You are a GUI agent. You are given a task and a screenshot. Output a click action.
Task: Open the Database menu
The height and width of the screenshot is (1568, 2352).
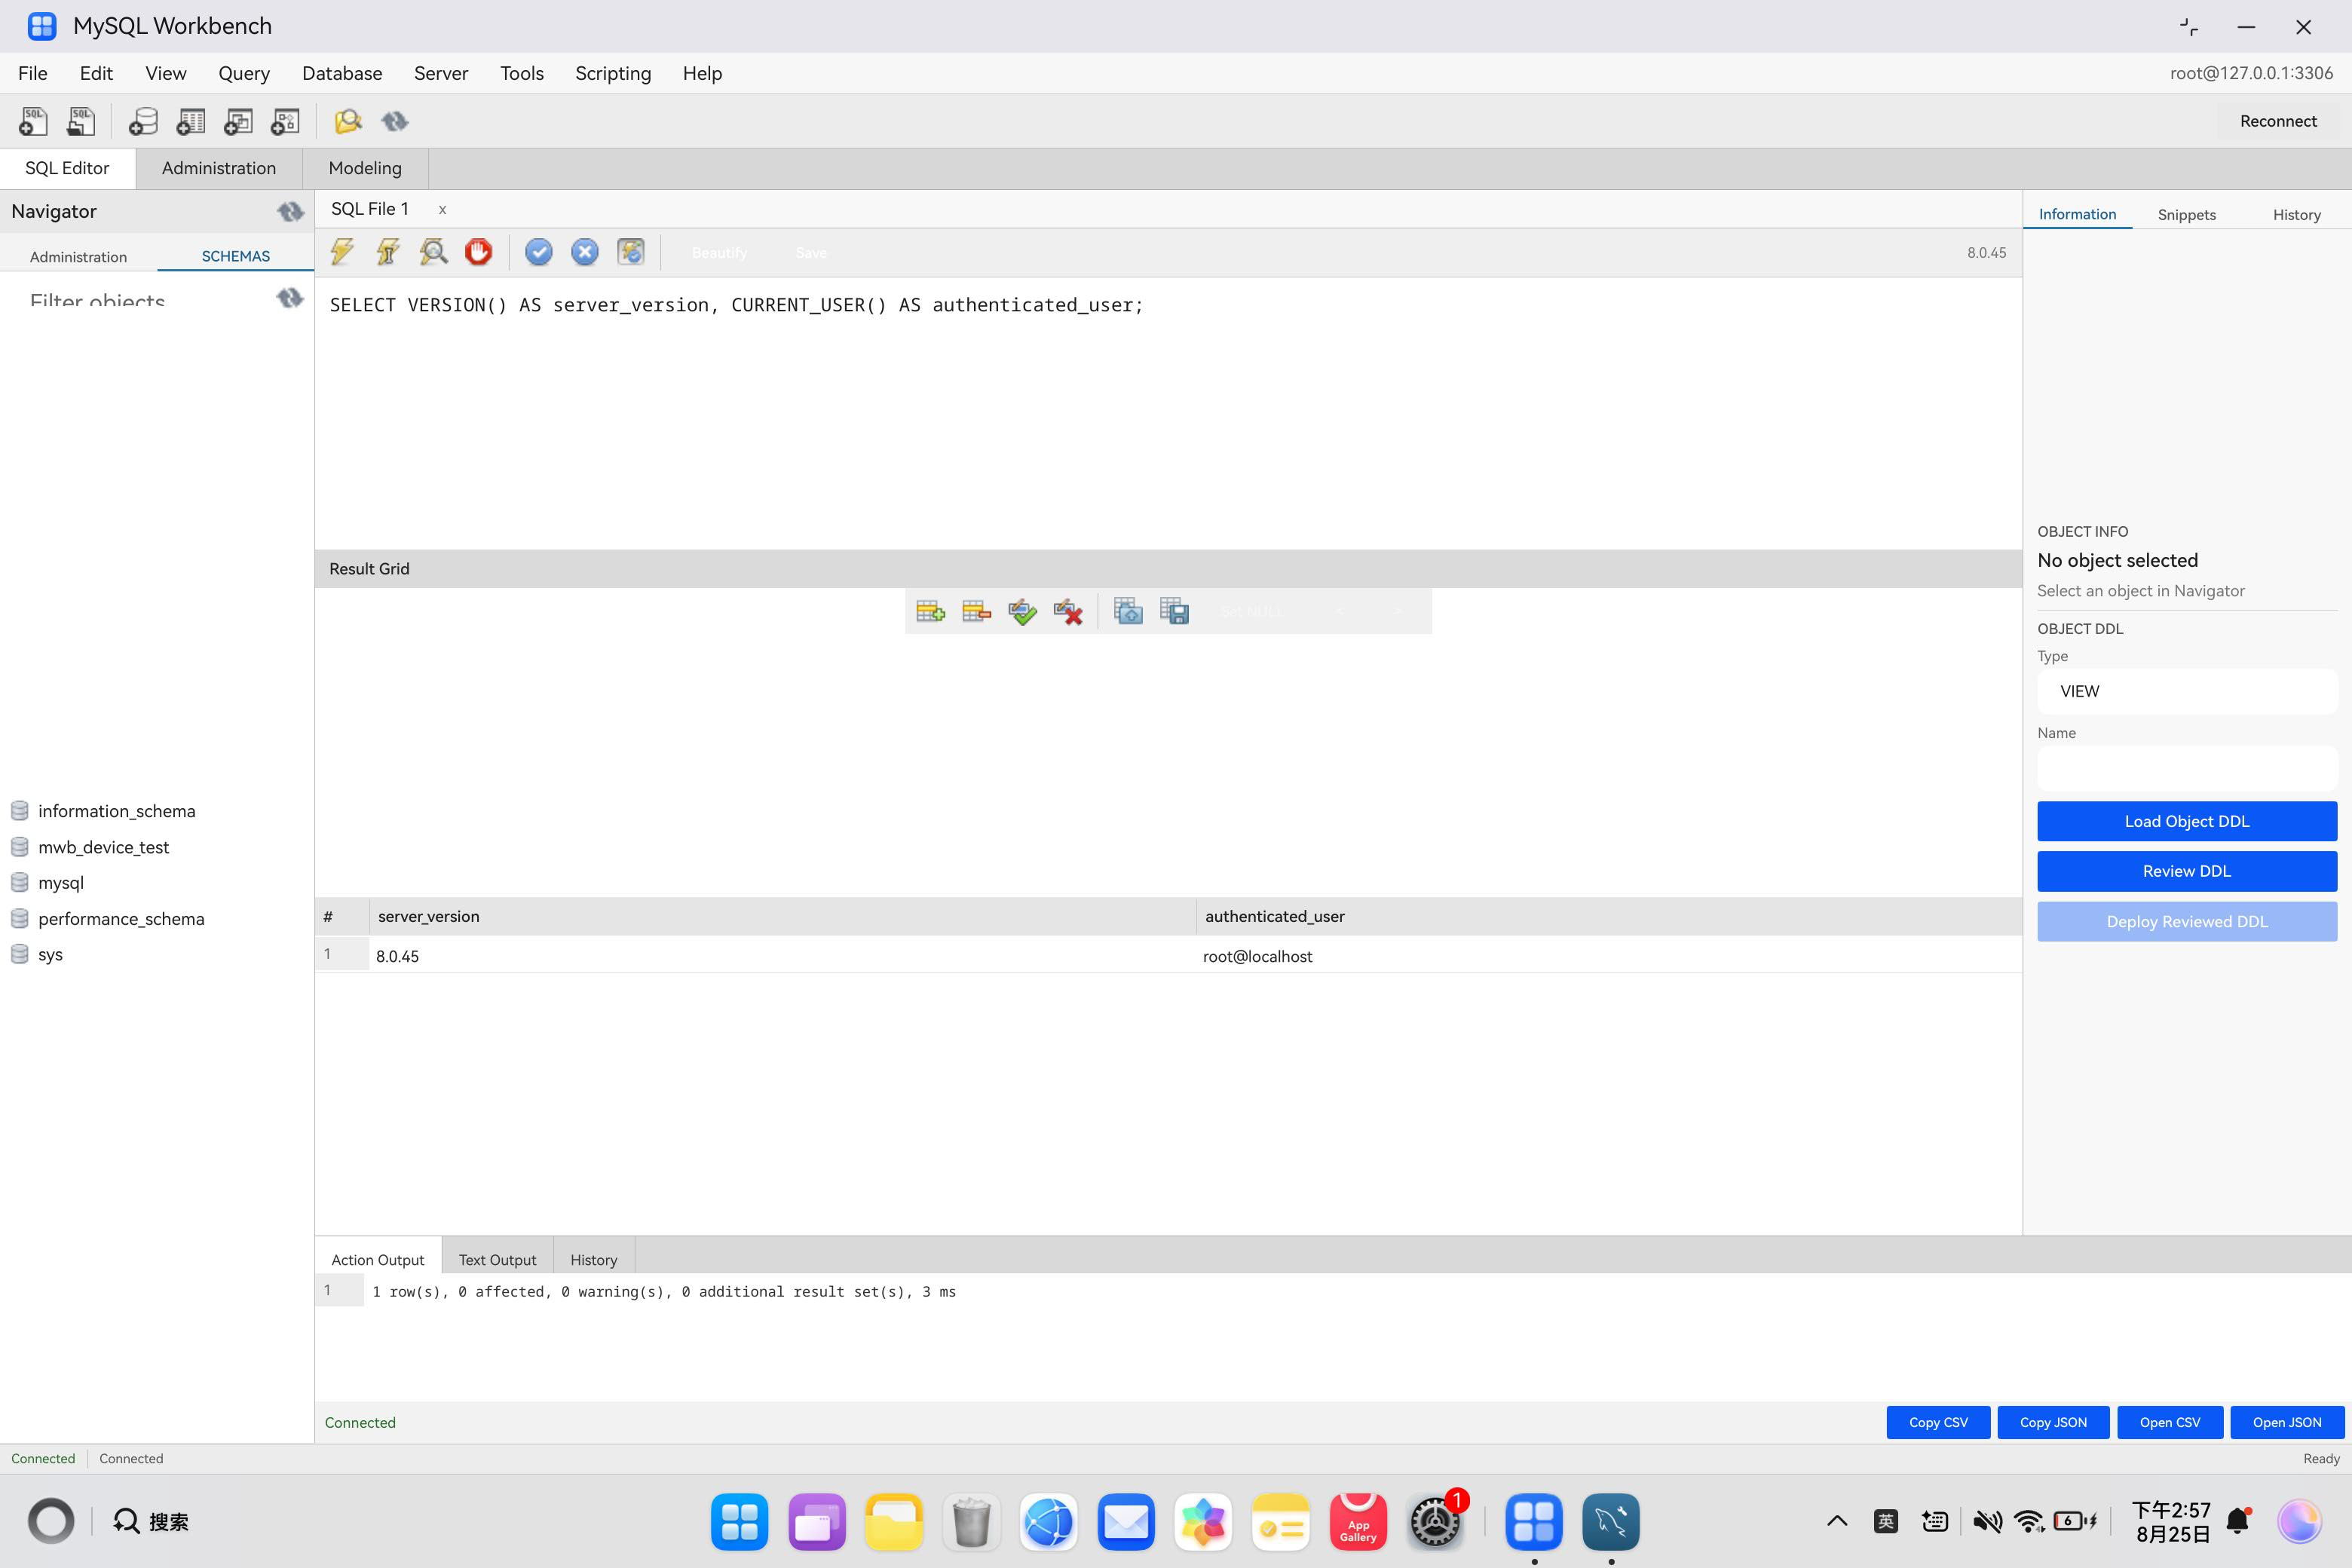342,73
